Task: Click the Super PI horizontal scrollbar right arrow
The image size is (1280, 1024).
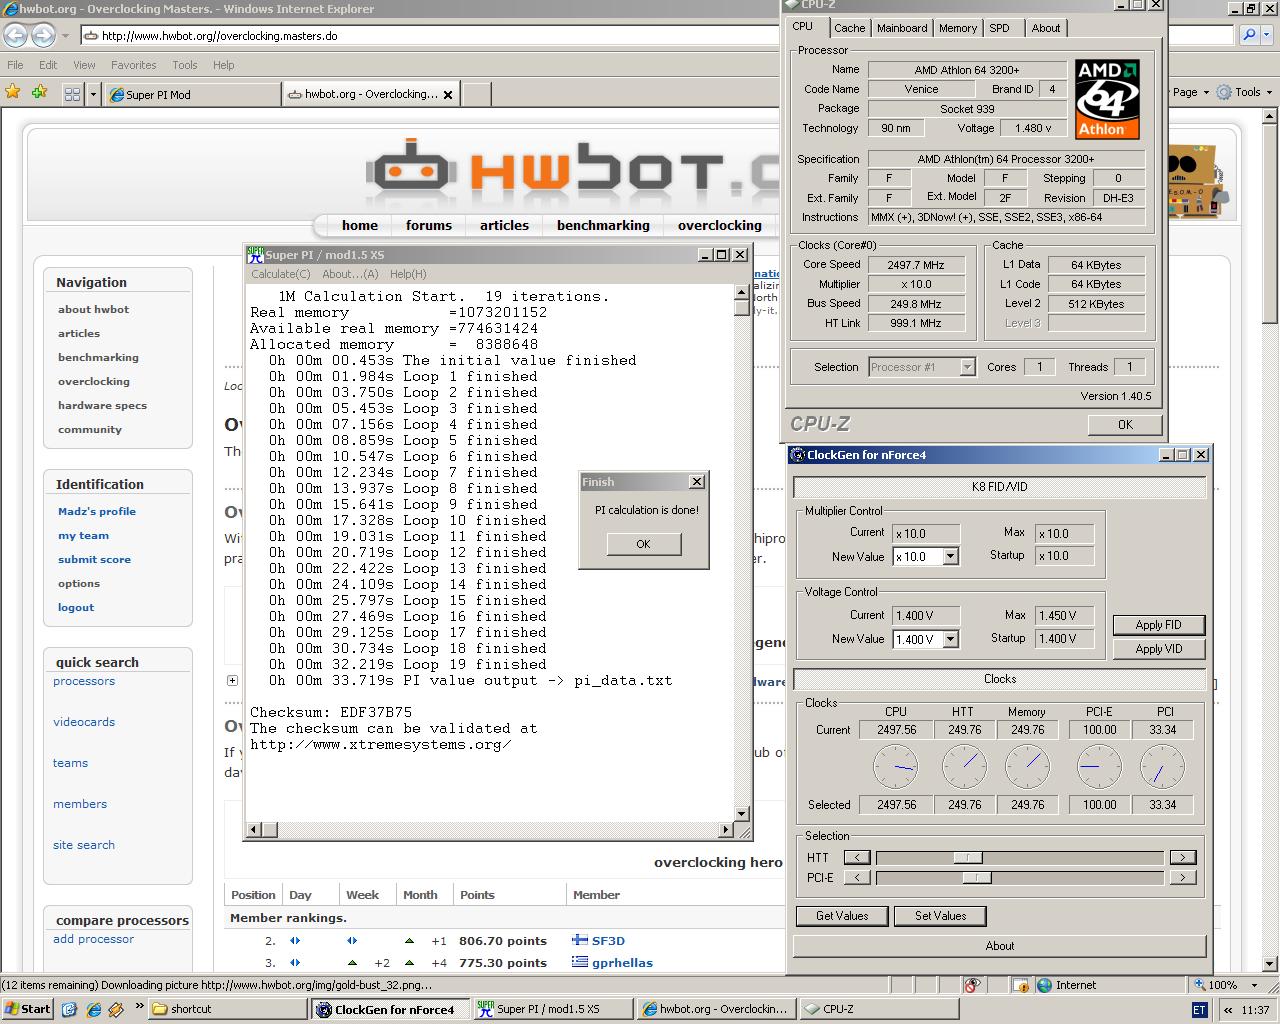Action: [x=726, y=829]
